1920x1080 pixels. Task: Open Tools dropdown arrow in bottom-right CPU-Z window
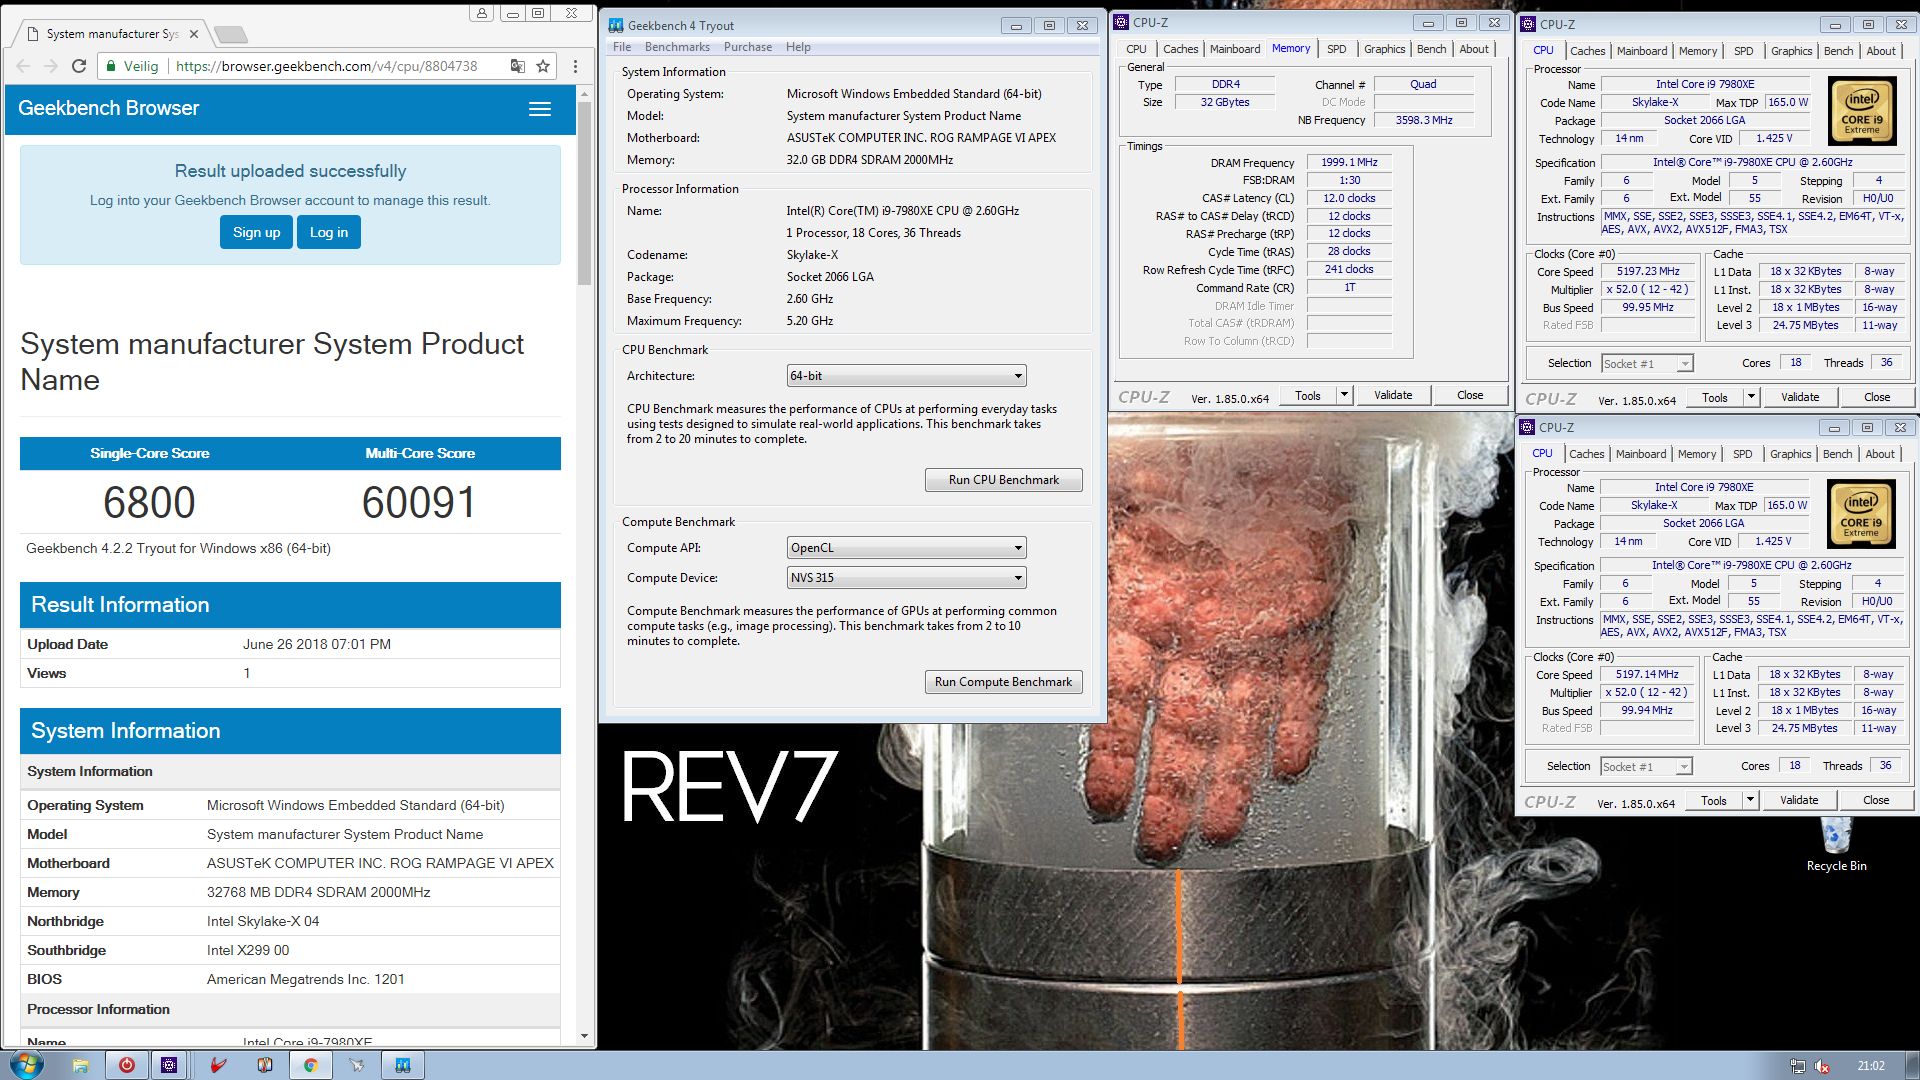coord(1750,800)
